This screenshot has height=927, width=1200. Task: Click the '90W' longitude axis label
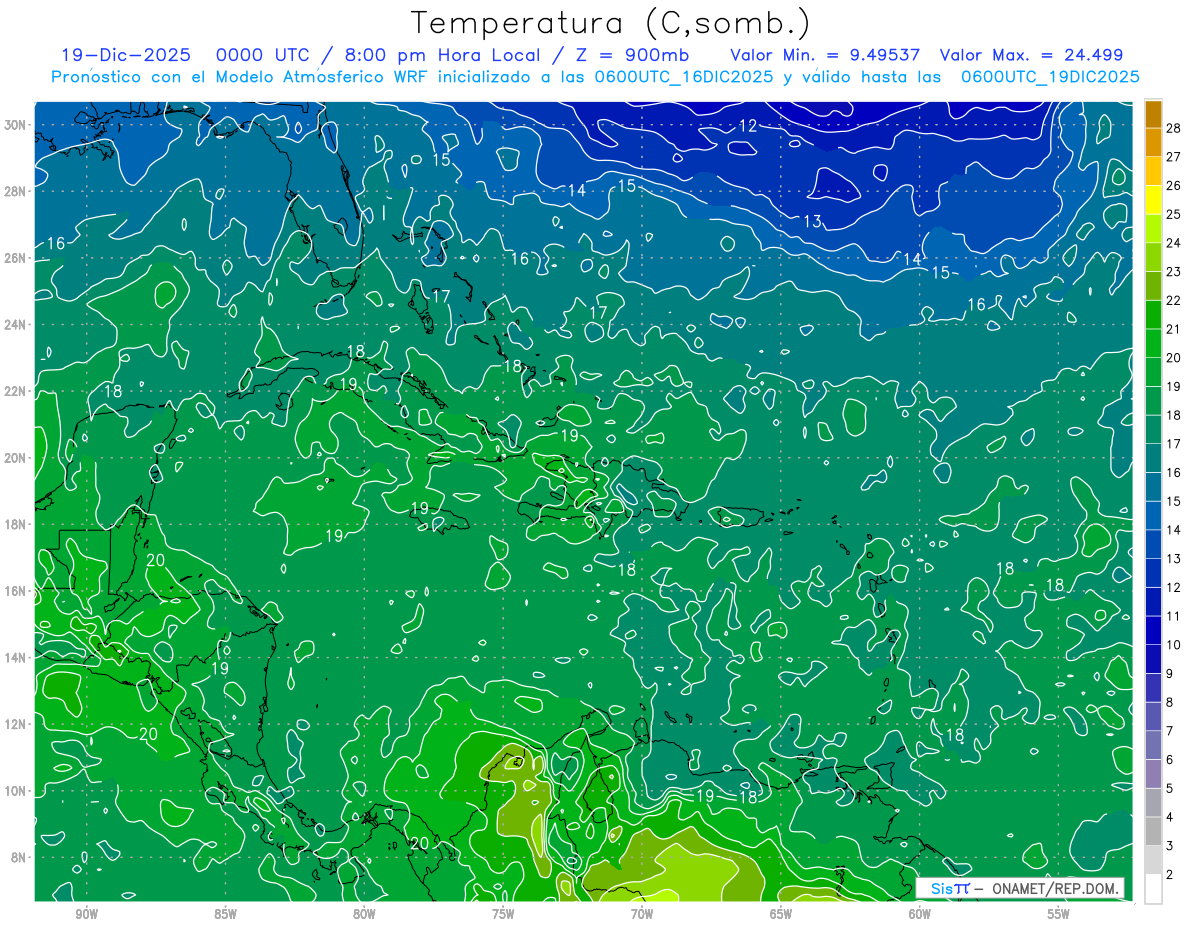86,914
